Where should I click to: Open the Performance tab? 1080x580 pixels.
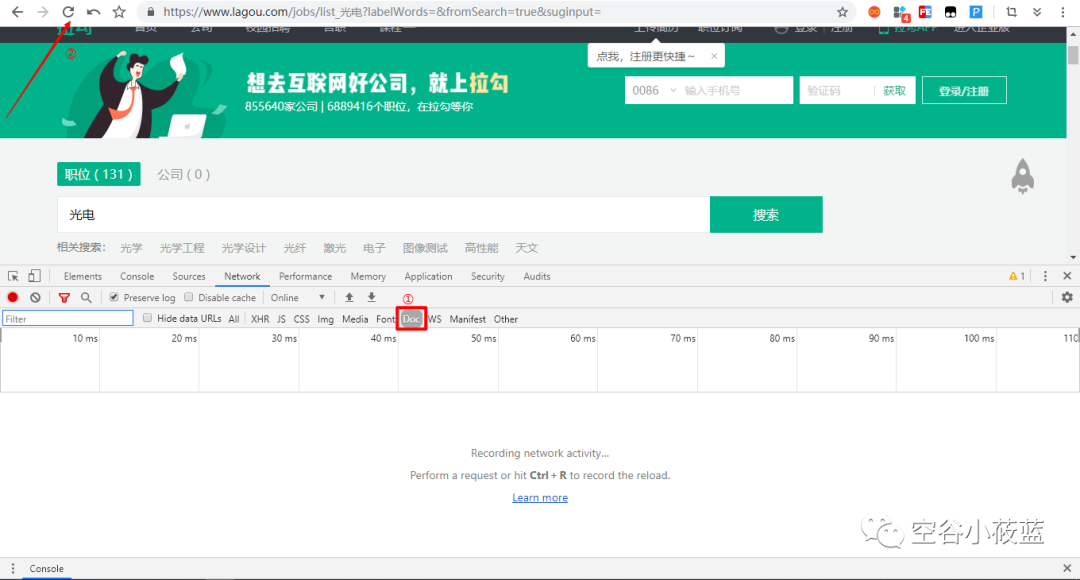(305, 276)
